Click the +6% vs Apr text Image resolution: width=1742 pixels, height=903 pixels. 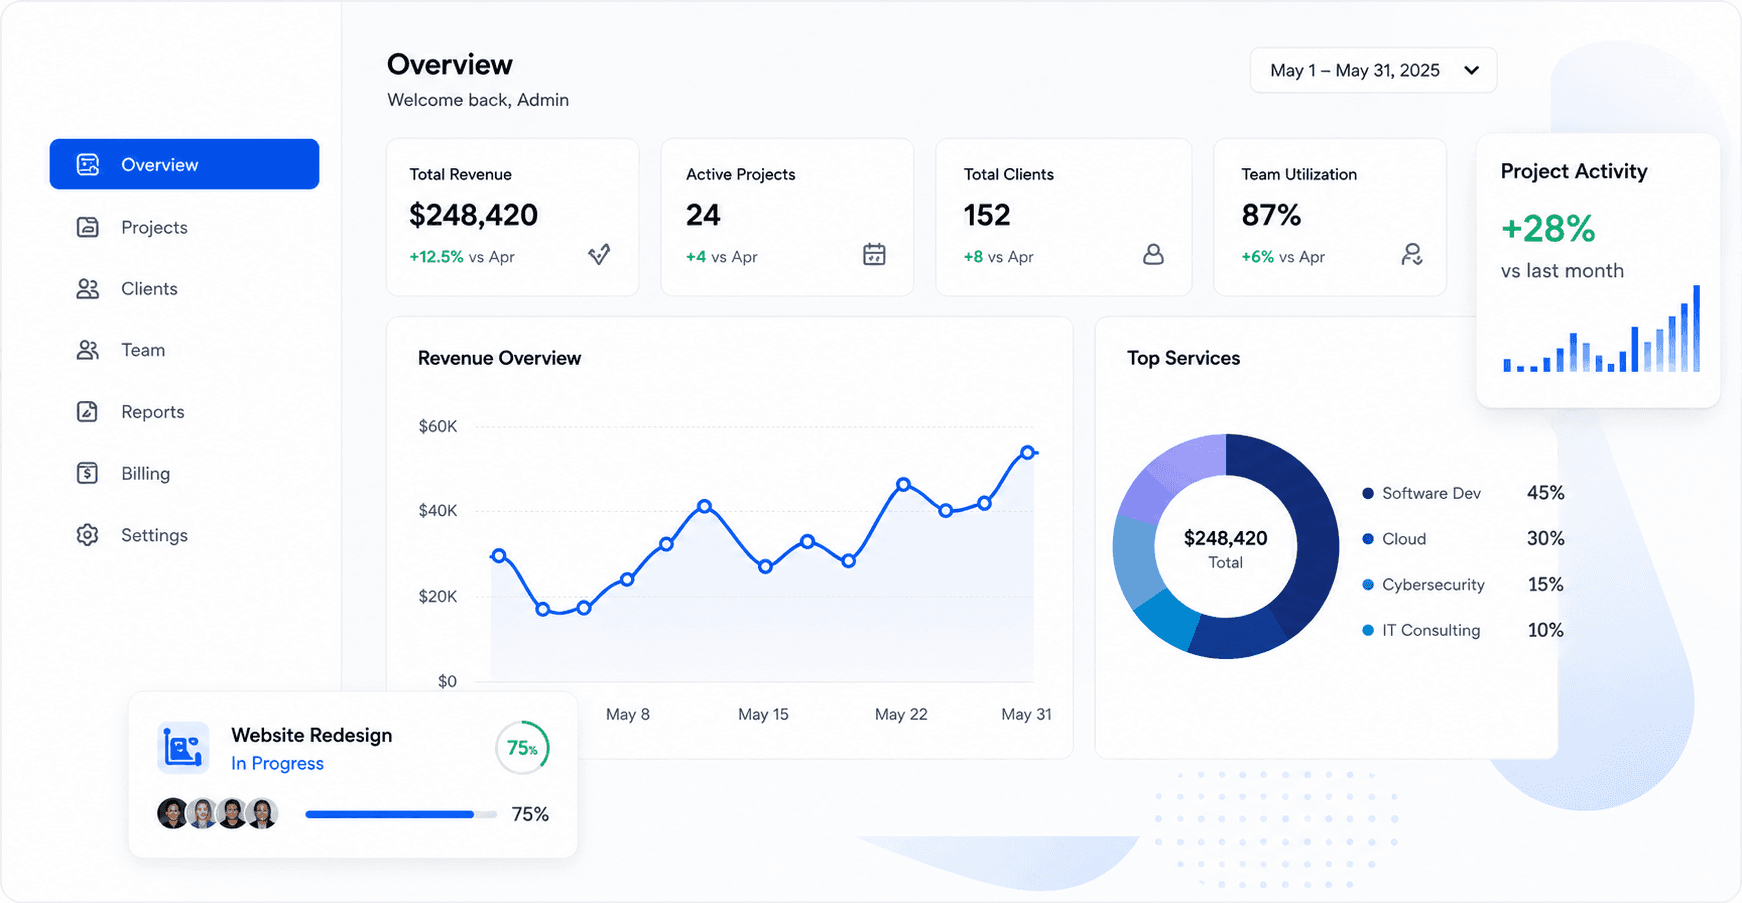1283,257
